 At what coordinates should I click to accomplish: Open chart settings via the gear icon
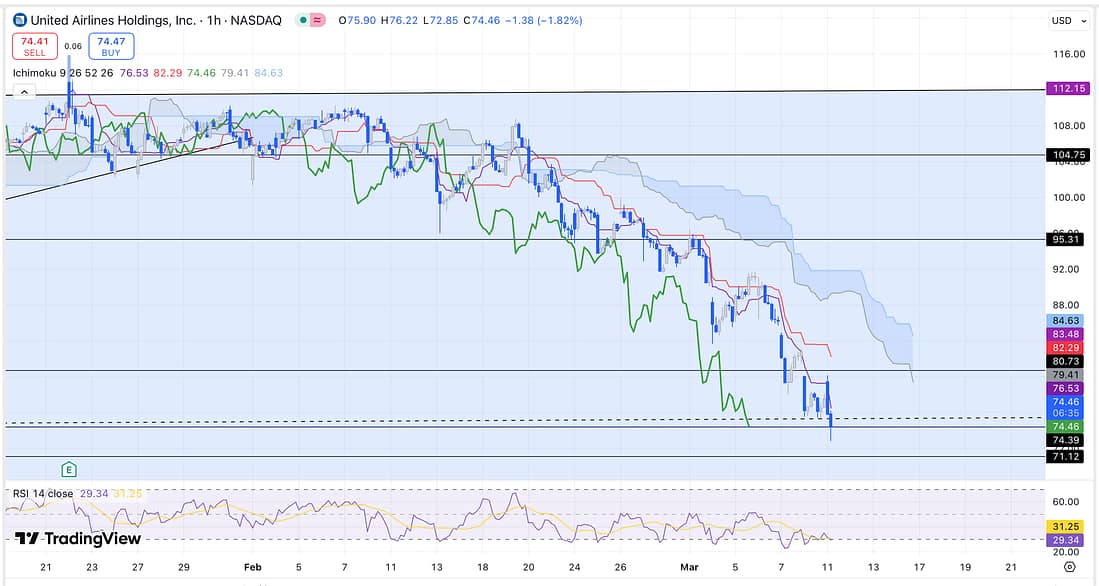pos(1069,567)
